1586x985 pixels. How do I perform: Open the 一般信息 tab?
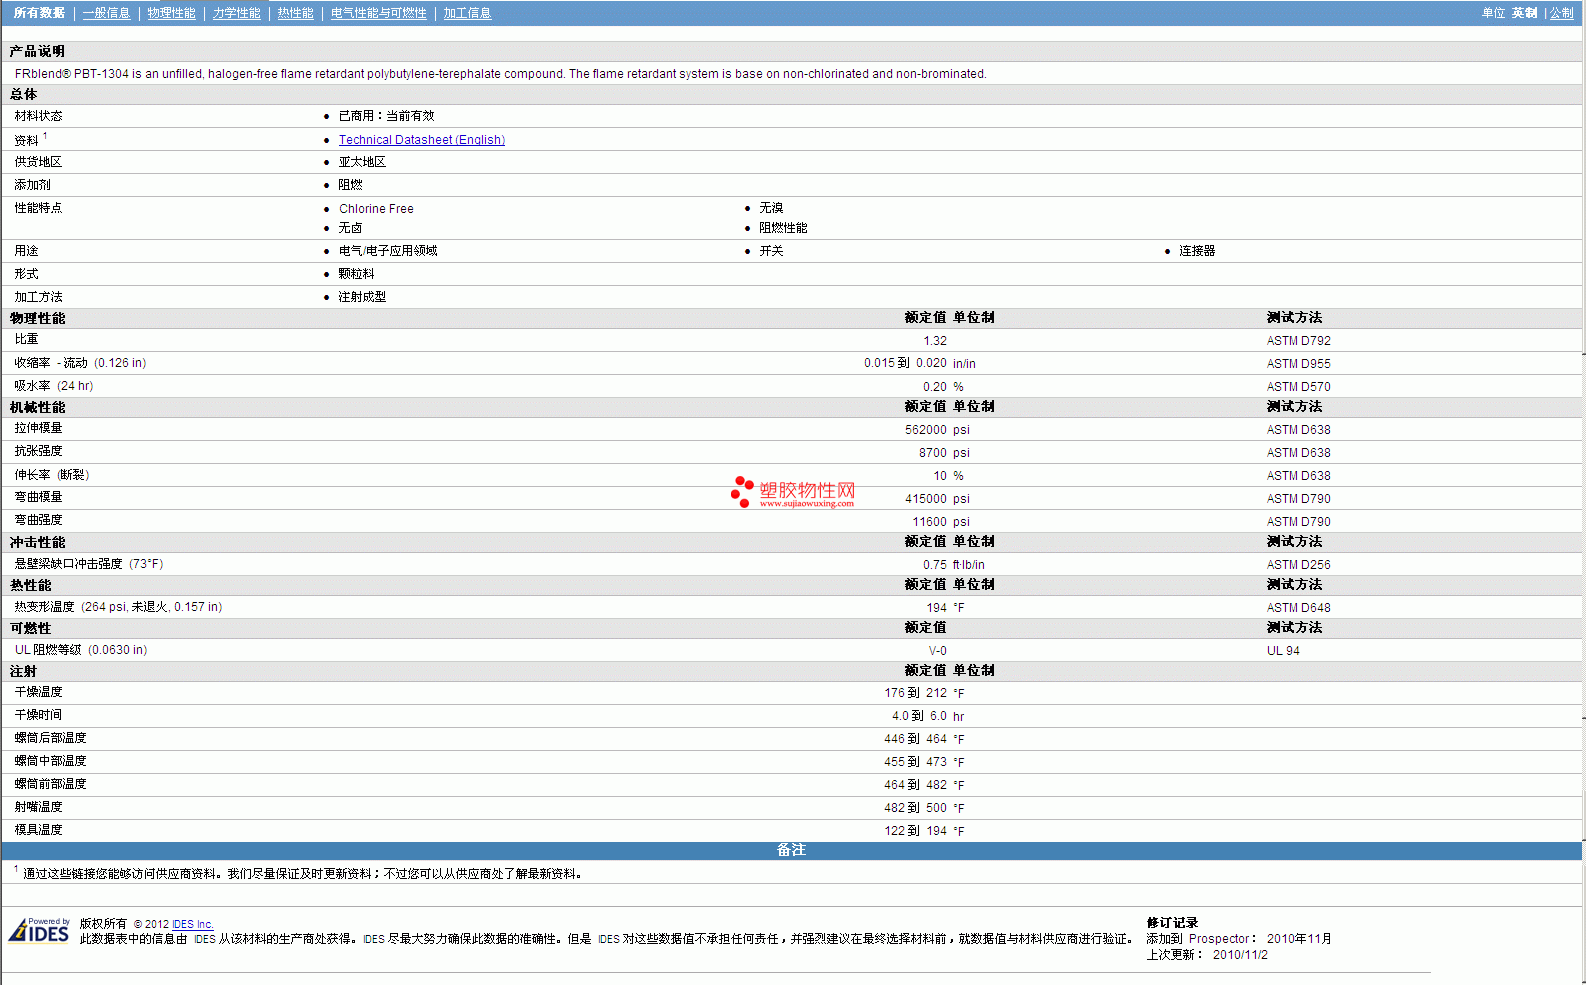106,13
